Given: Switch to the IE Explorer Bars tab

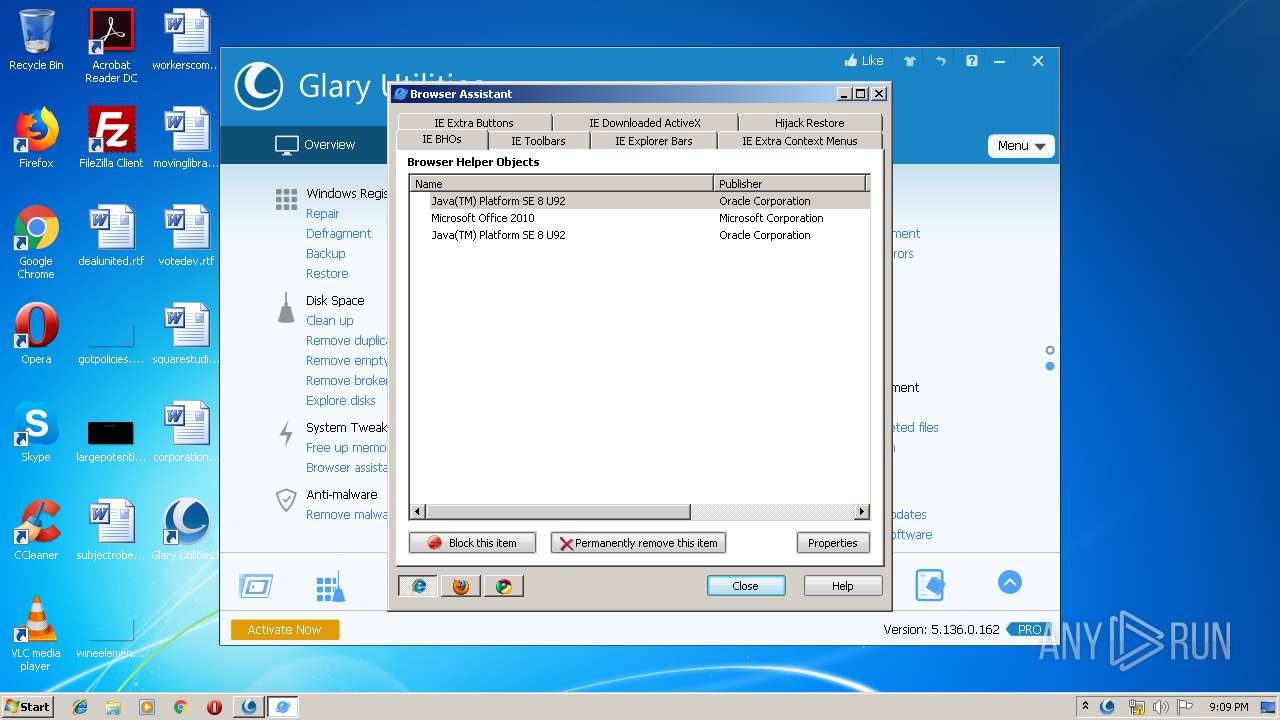Looking at the screenshot, I should [x=653, y=141].
